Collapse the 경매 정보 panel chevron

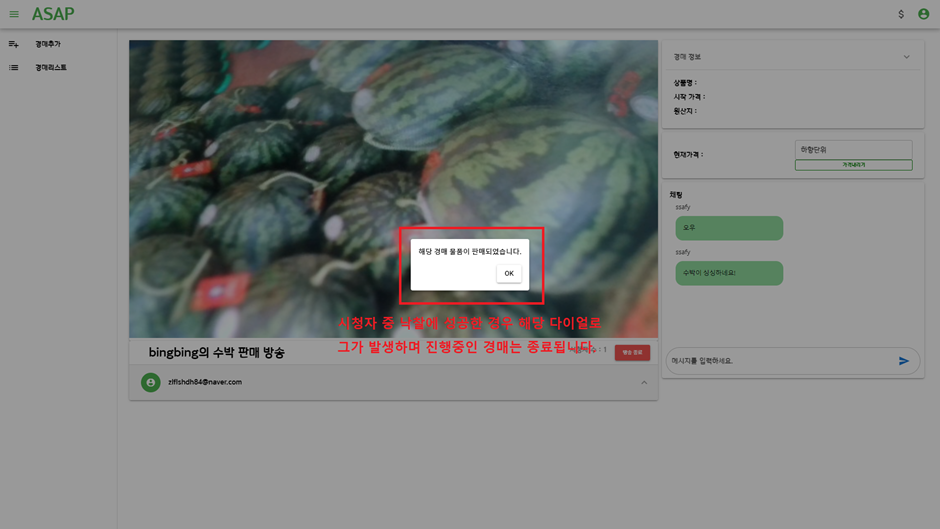point(906,57)
